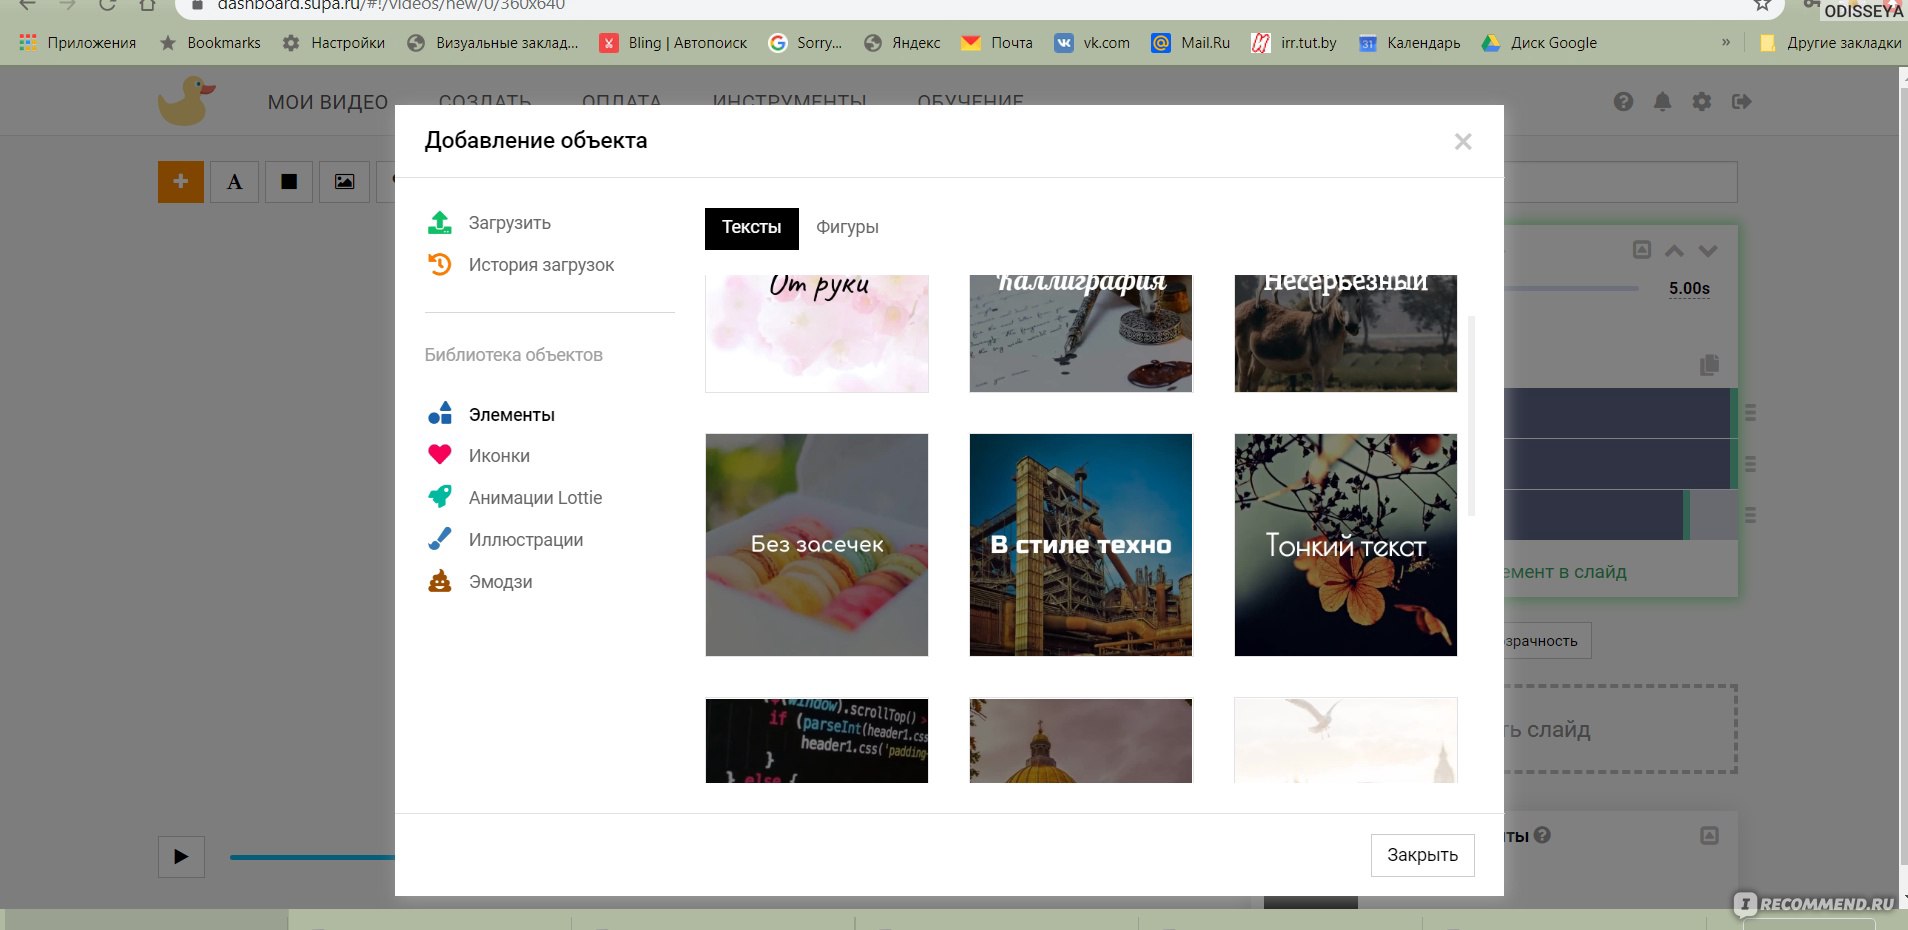Click Загрузить in the sidebar
The height and width of the screenshot is (930, 1908).
[x=510, y=222]
